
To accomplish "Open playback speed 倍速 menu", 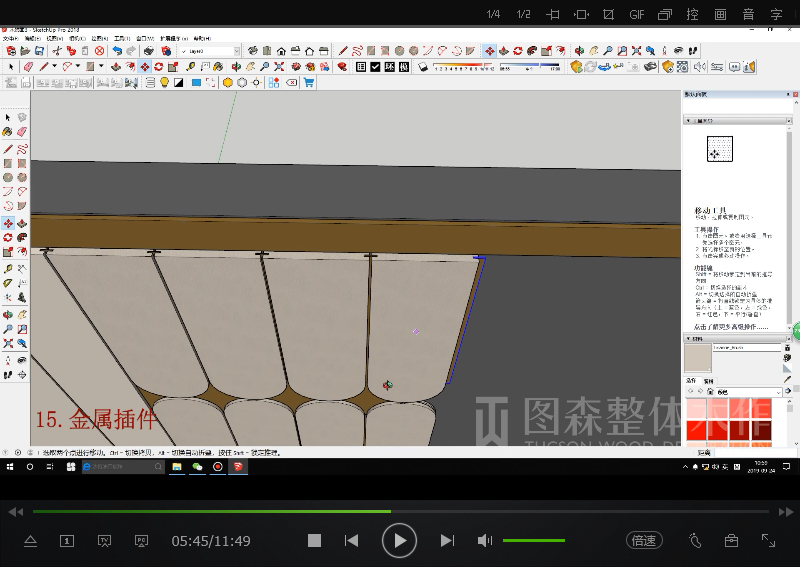I will click(x=644, y=541).
